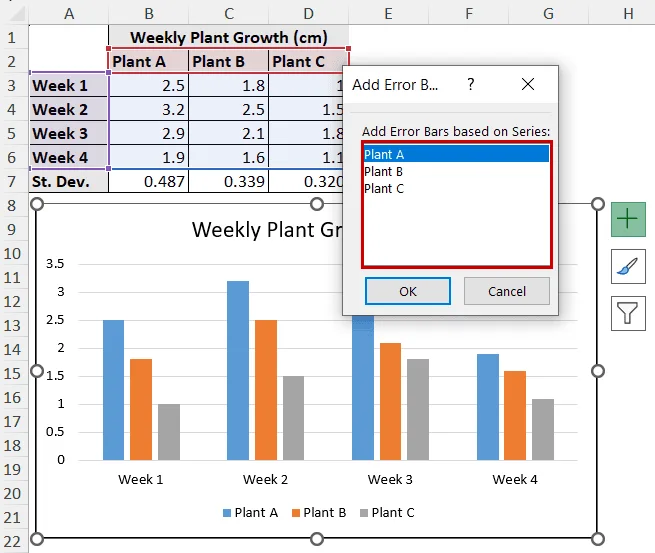Close the Add Error Bars dialog
The image size is (655, 553).
coord(528,84)
